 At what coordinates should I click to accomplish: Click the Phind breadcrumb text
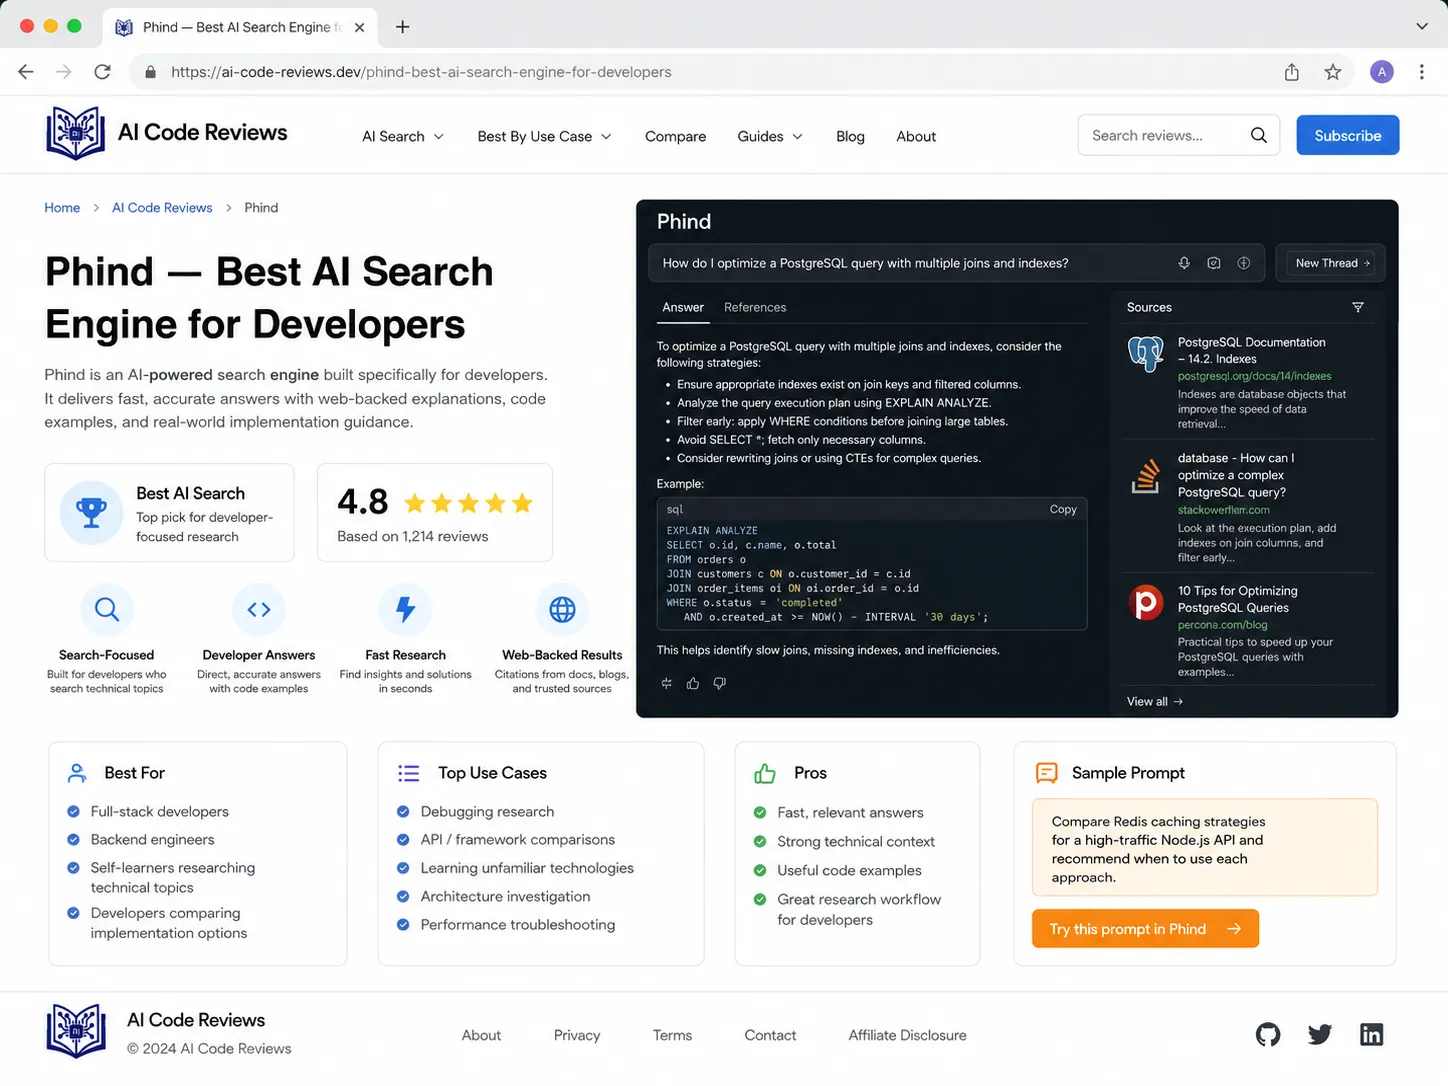[261, 207]
